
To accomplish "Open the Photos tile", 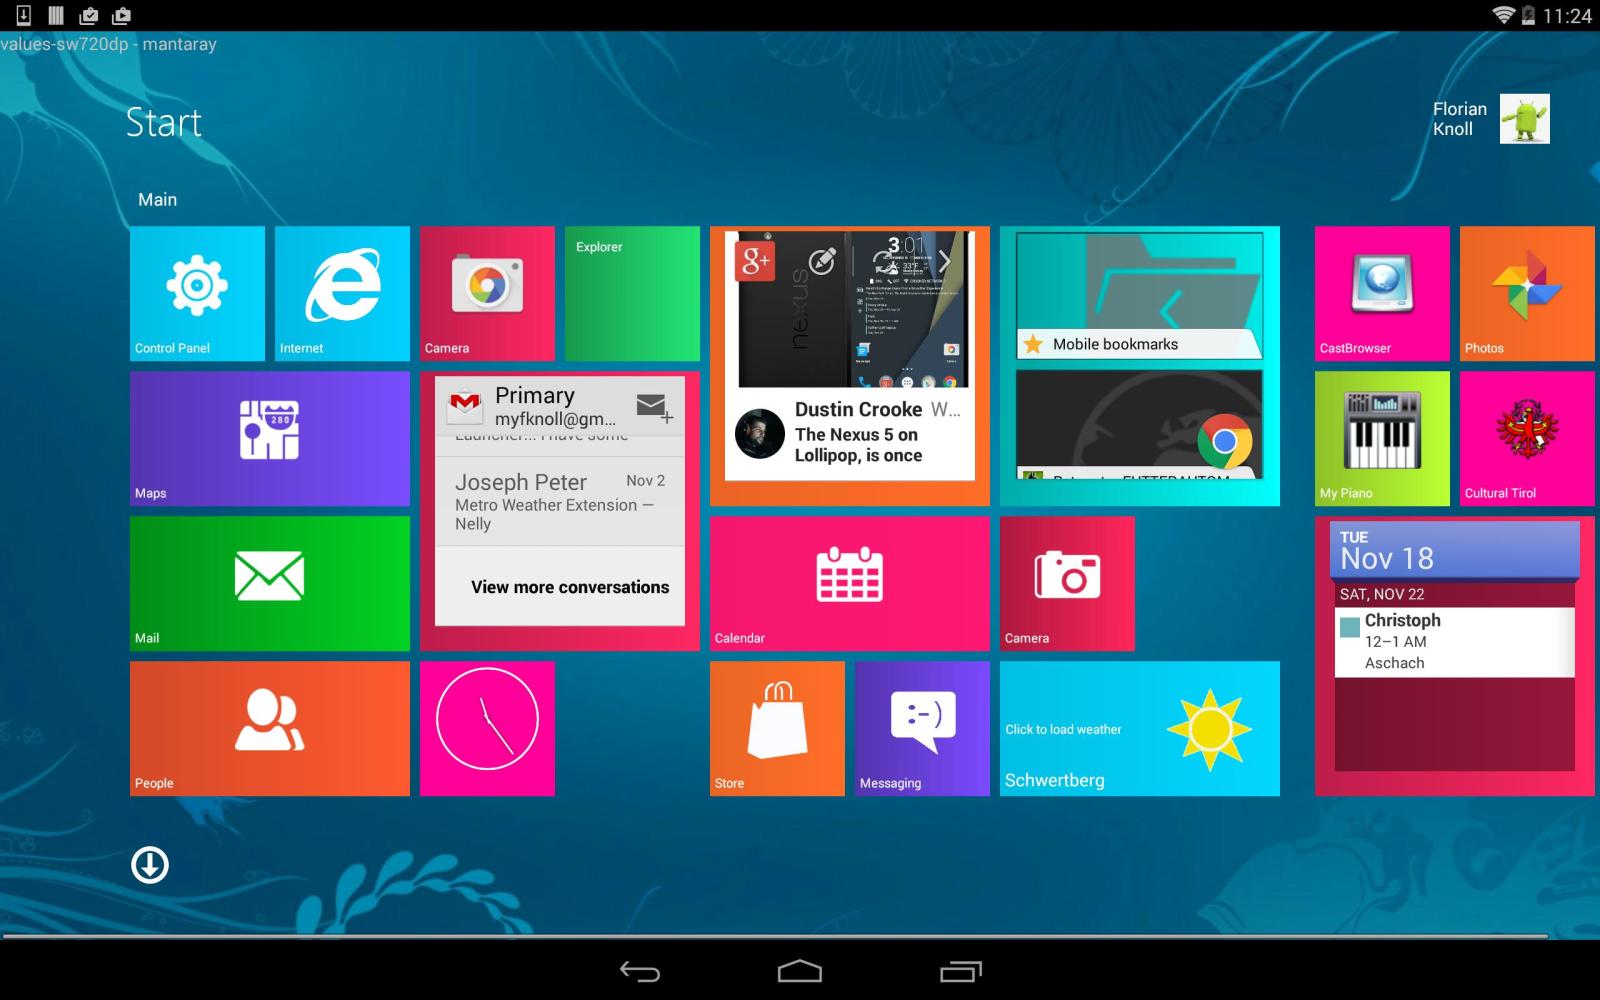I will (1526, 292).
